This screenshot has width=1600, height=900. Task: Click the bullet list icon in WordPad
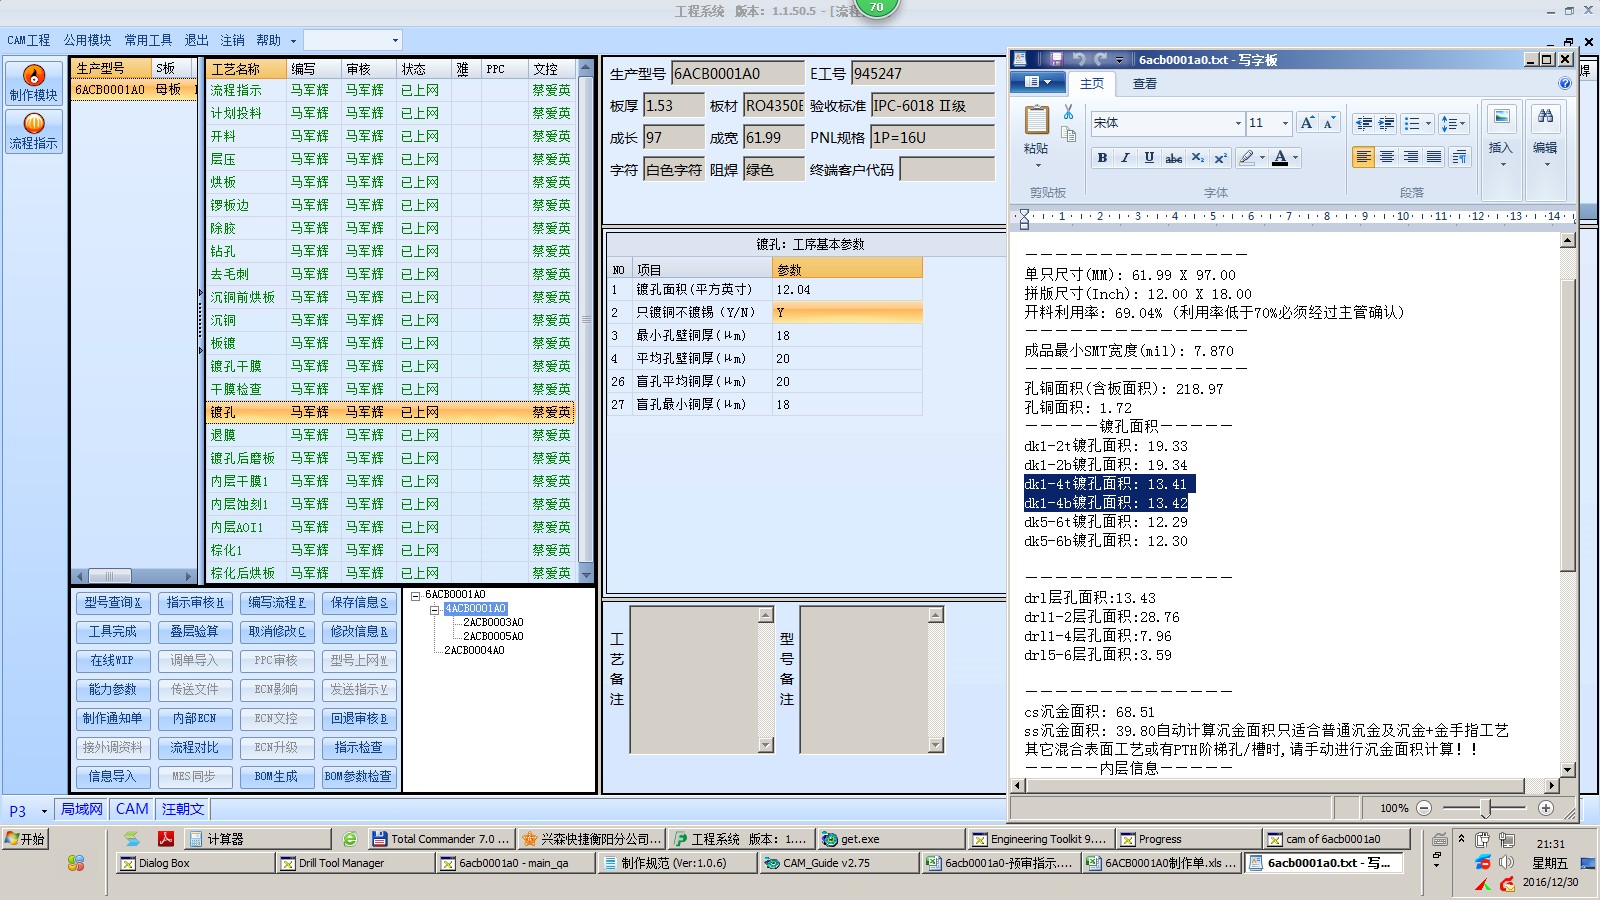point(1411,123)
